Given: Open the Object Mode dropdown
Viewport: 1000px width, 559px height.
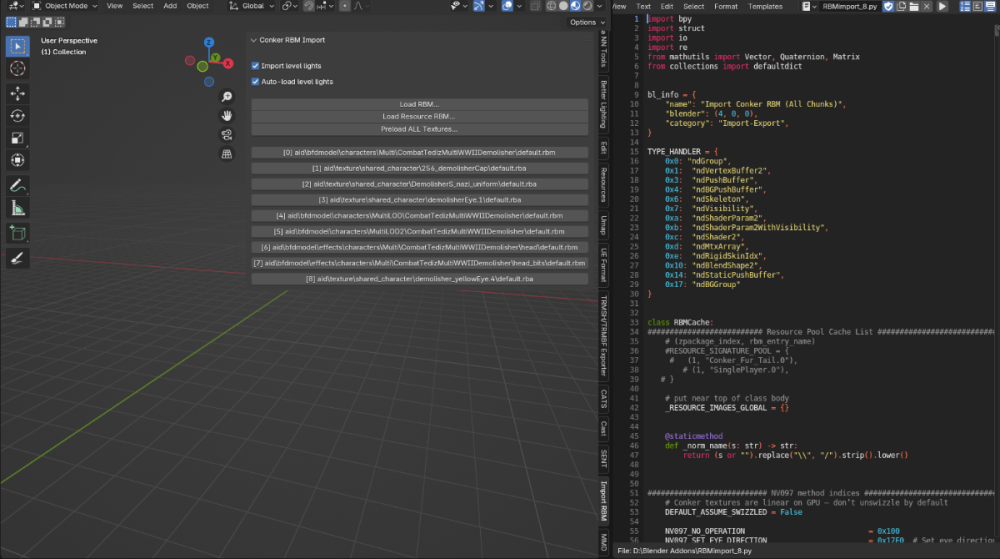Looking at the screenshot, I should click(64, 6).
